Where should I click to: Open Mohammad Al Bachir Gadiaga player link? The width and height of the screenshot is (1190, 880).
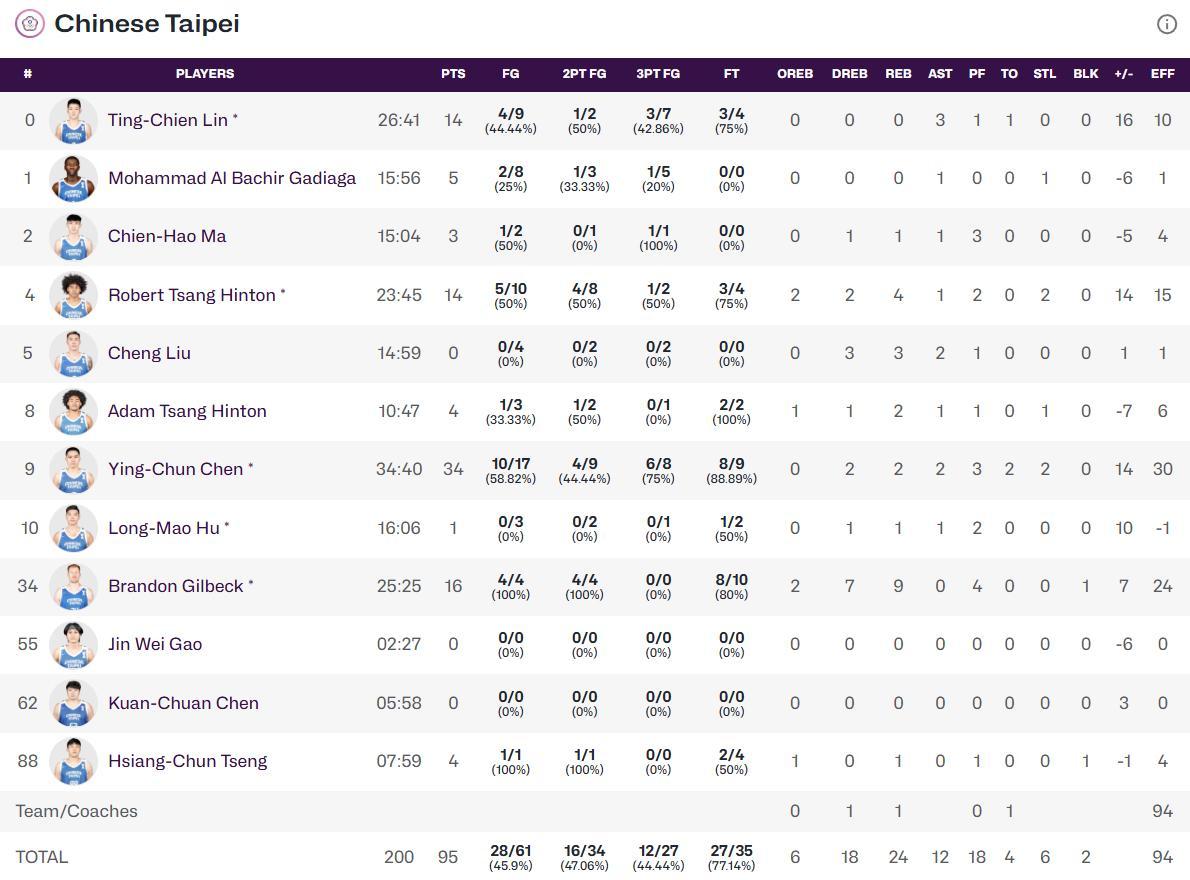(232, 178)
